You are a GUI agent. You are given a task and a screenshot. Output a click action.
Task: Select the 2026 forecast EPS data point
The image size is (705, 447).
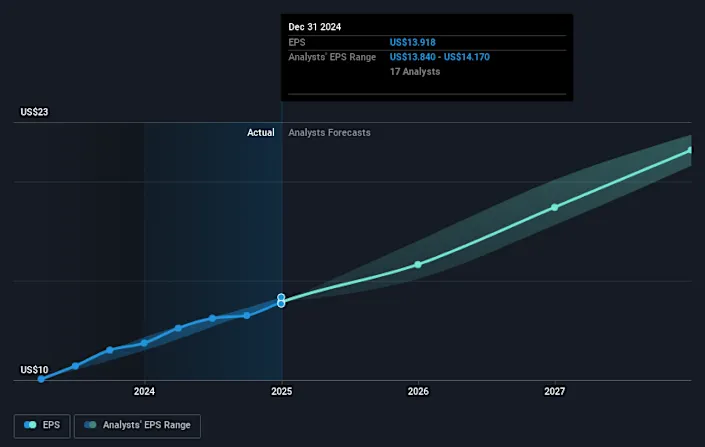point(418,264)
